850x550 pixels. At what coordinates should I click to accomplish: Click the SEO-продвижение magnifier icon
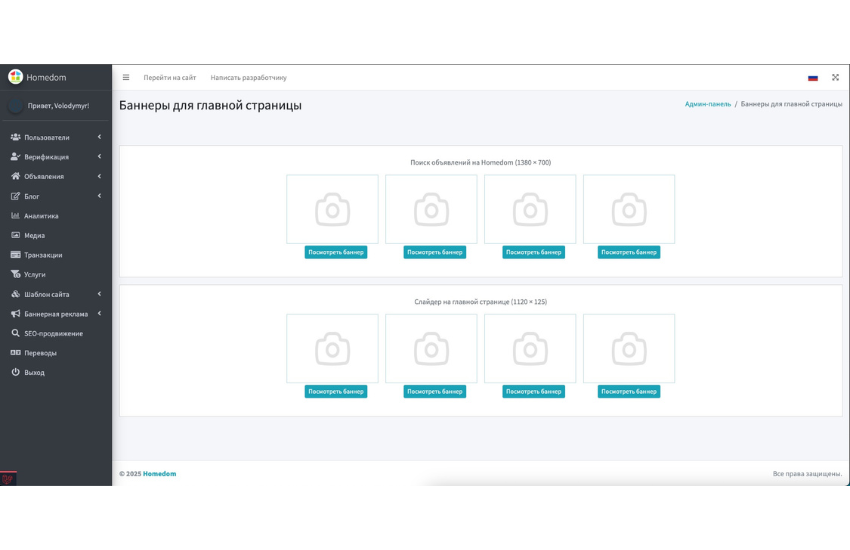click(x=15, y=333)
